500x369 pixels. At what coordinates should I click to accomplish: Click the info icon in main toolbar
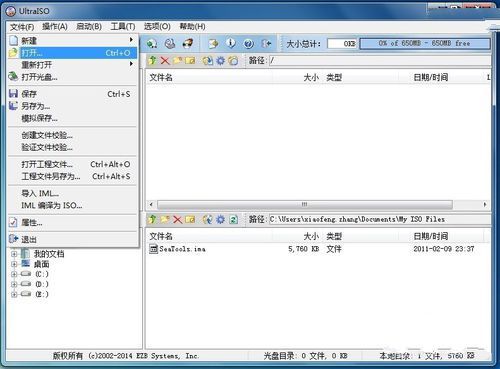(231, 43)
